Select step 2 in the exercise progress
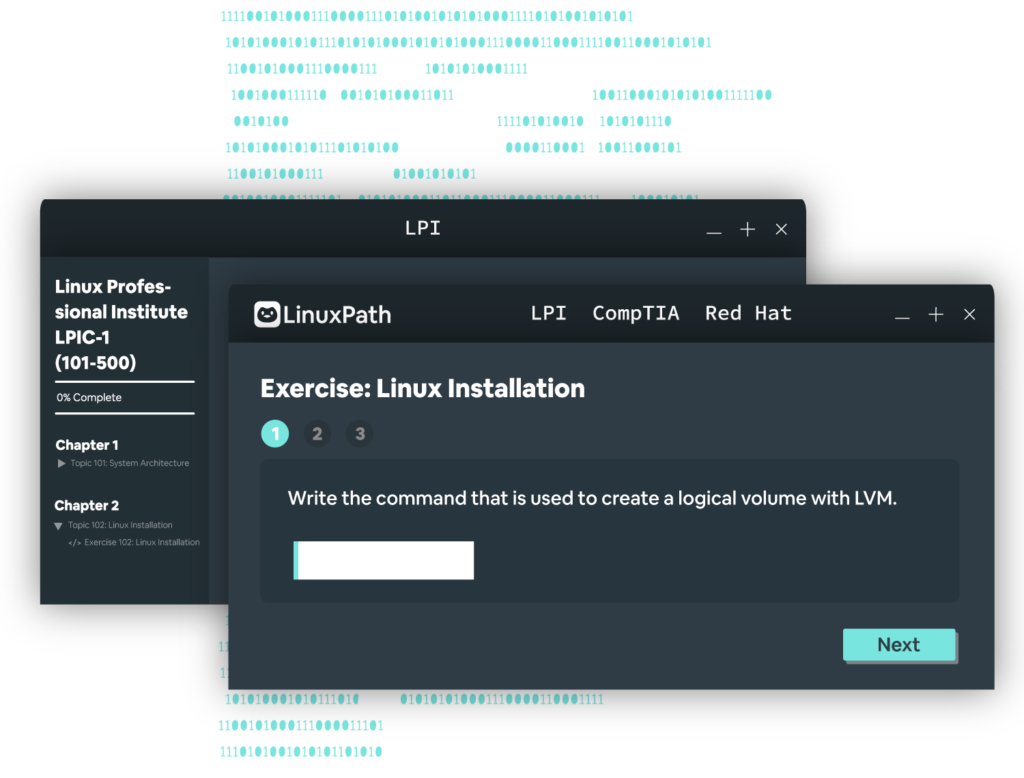1024x778 pixels. 317,434
